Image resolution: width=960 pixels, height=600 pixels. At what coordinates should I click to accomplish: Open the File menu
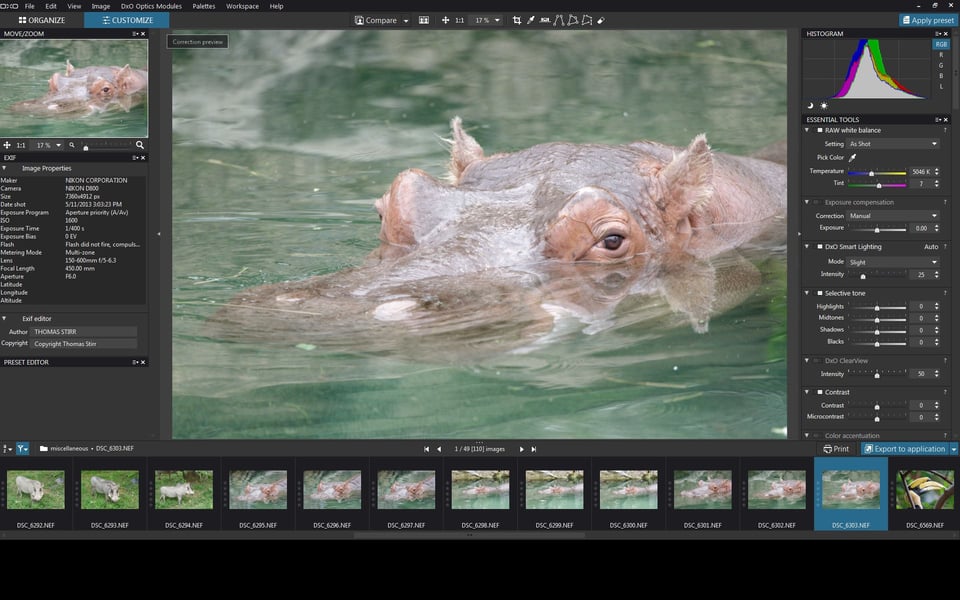[29, 6]
